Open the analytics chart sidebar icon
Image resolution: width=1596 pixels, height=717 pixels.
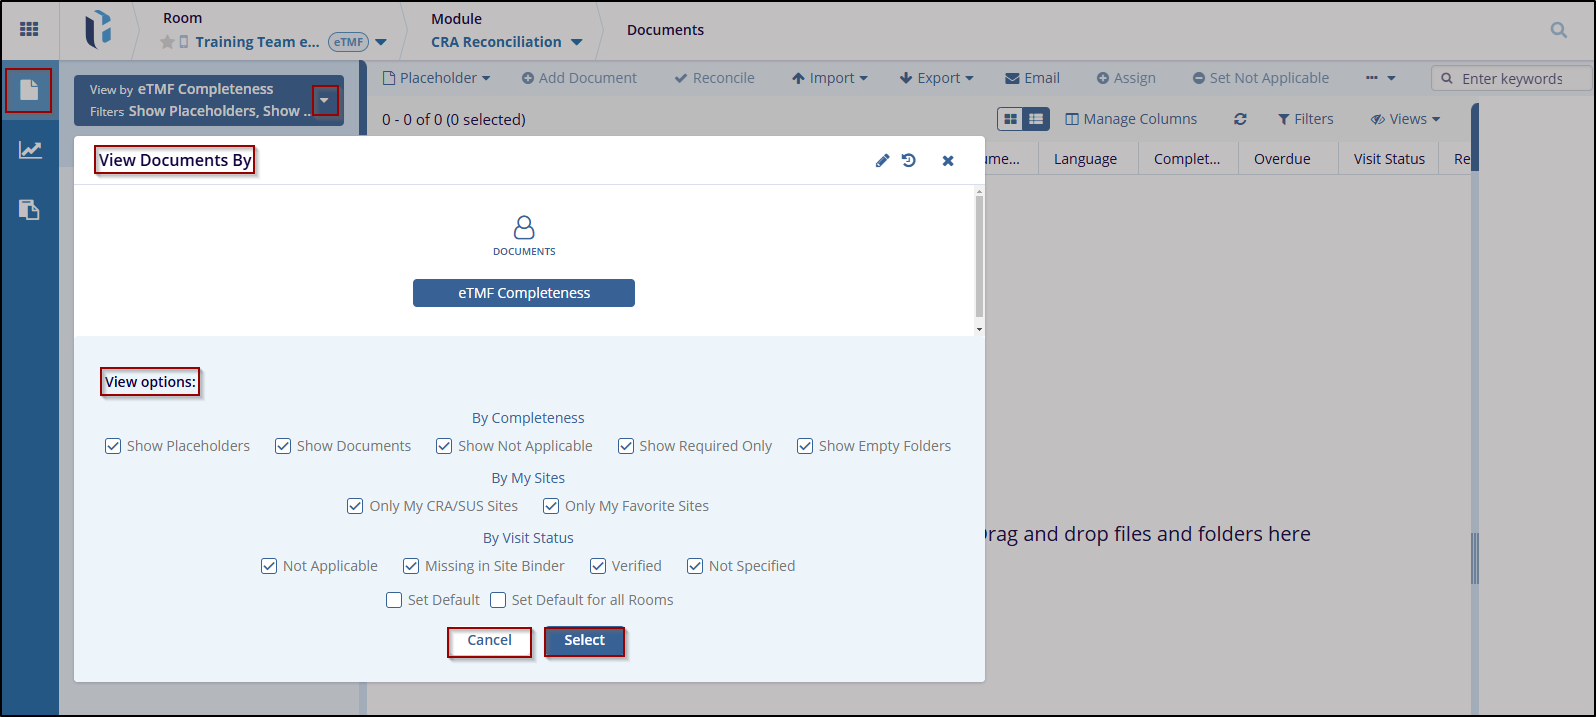click(30, 150)
